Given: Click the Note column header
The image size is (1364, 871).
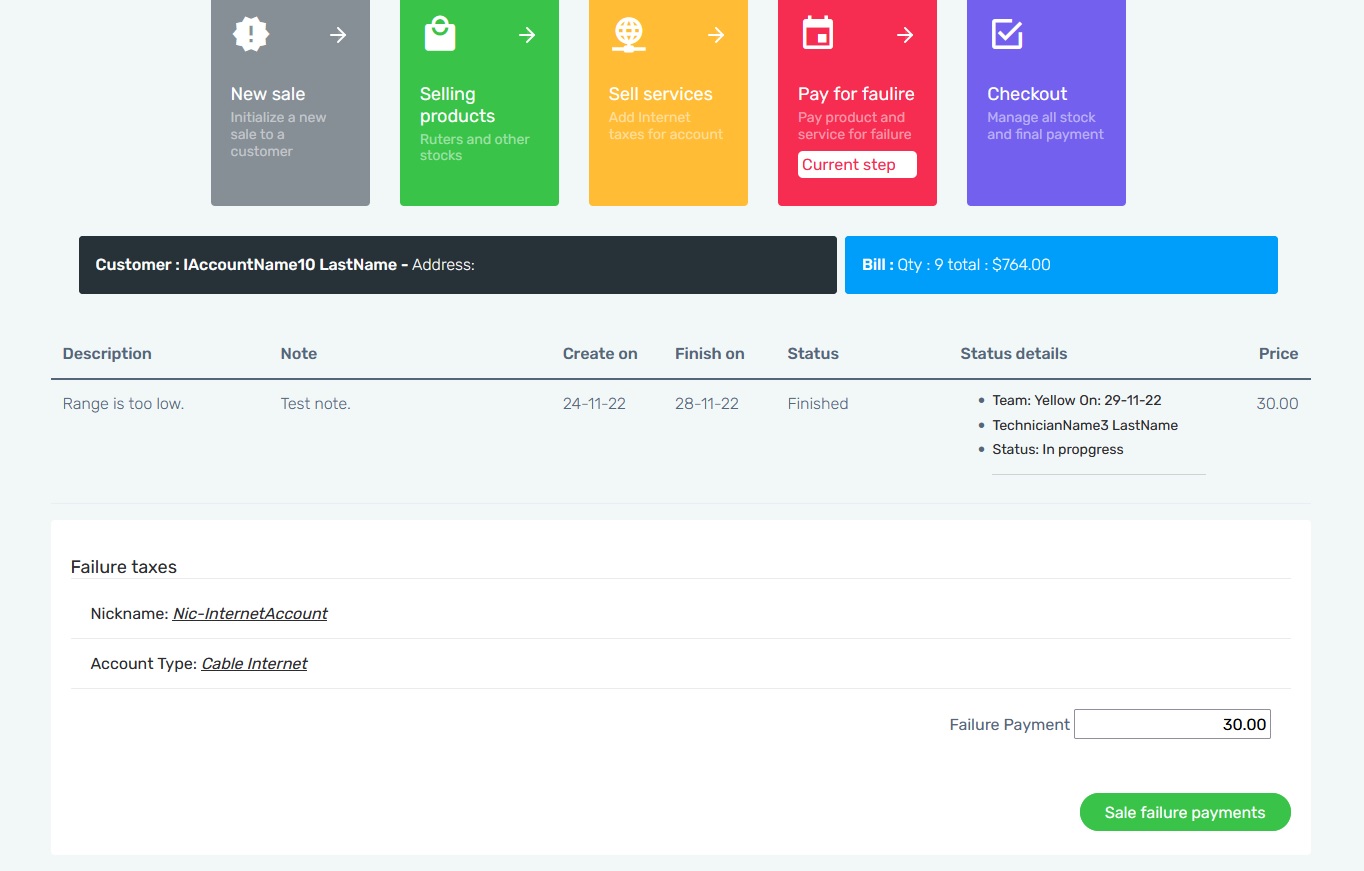Looking at the screenshot, I should (x=299, y=353).
